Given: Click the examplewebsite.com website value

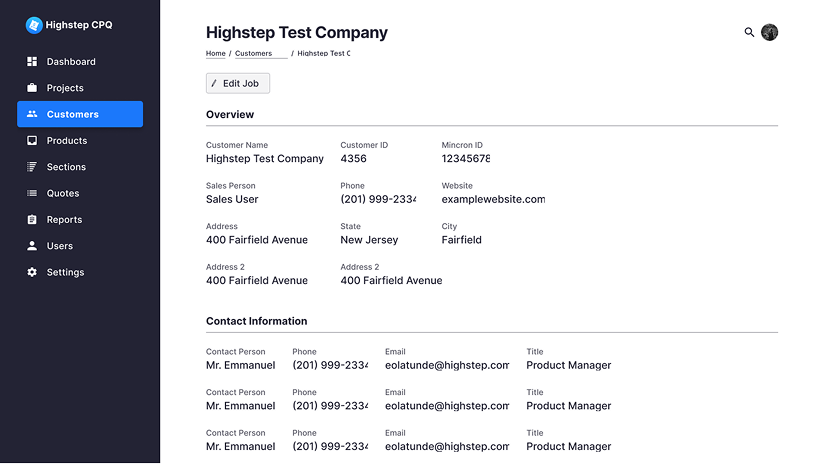Looking at the screenshot, I should click(x=493, y=199).
